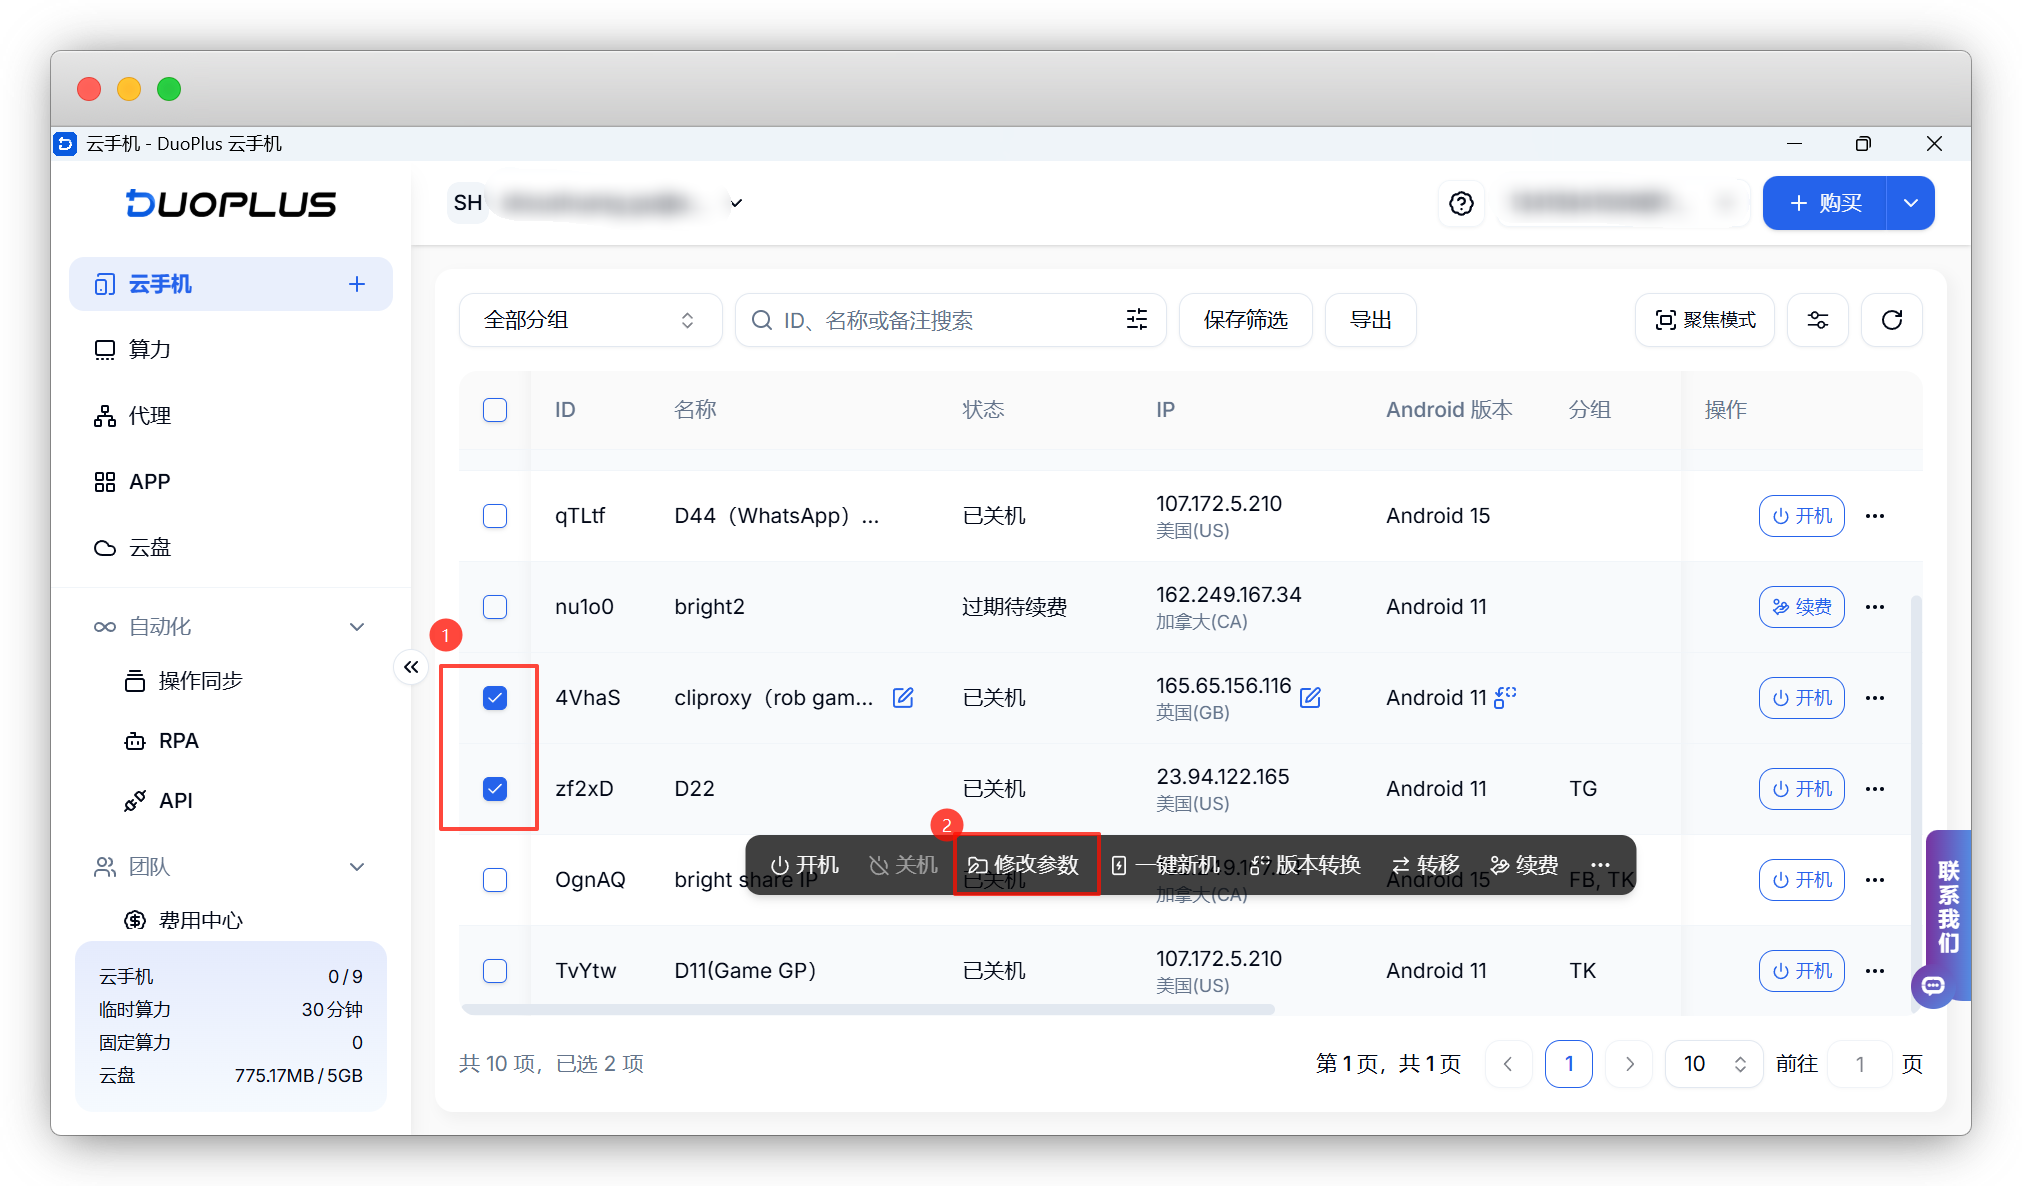
Task: Click the DuoPlus logo
Action: 231,203
